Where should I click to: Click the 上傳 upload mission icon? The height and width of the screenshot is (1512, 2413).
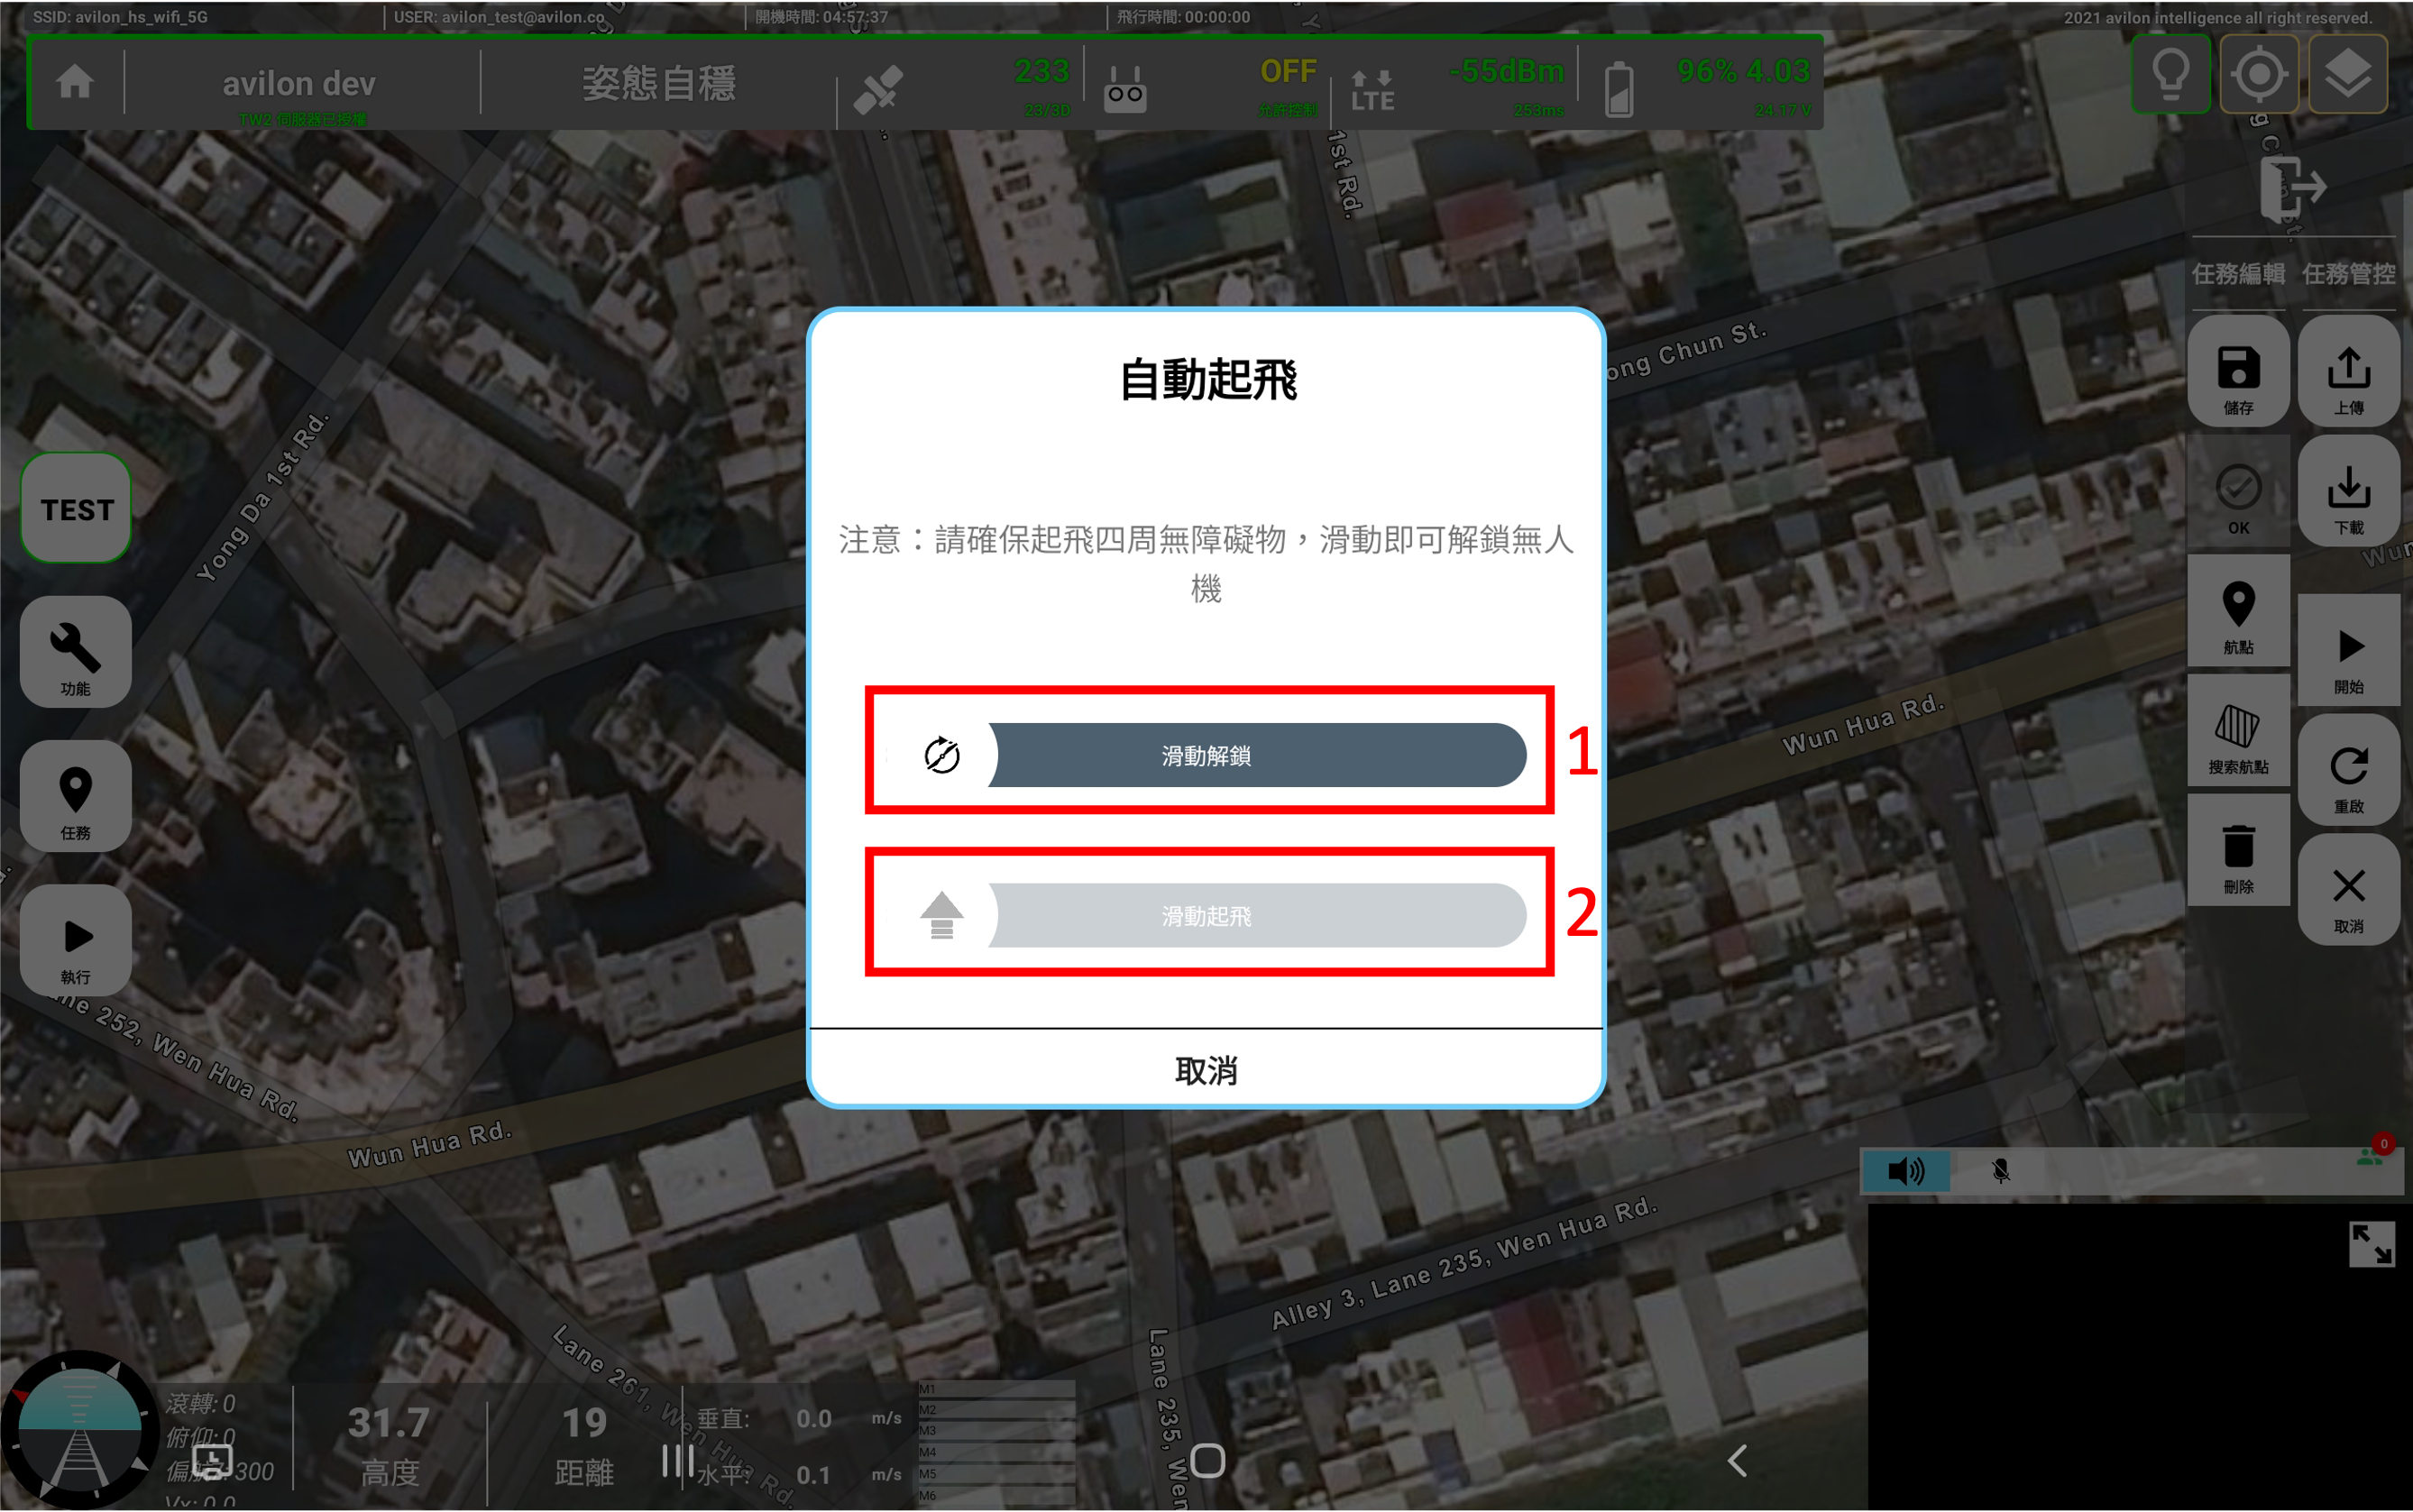[2348, 373]
